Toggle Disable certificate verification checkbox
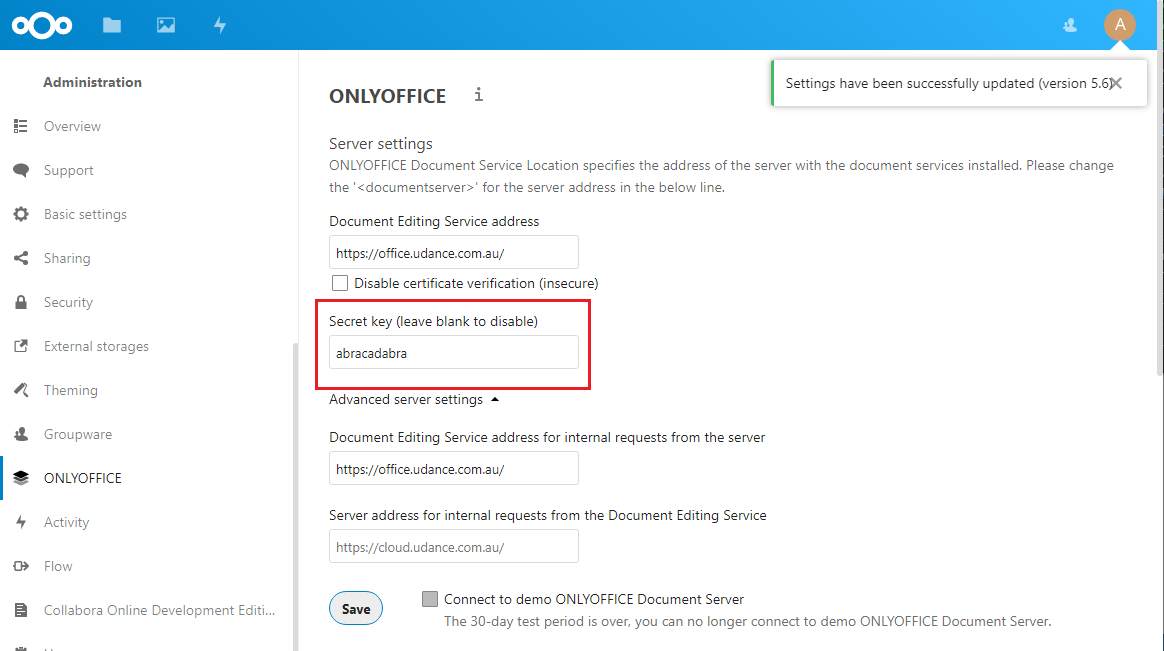The width and height of the screenshot is (1164, 651). [x=340, y=283]
